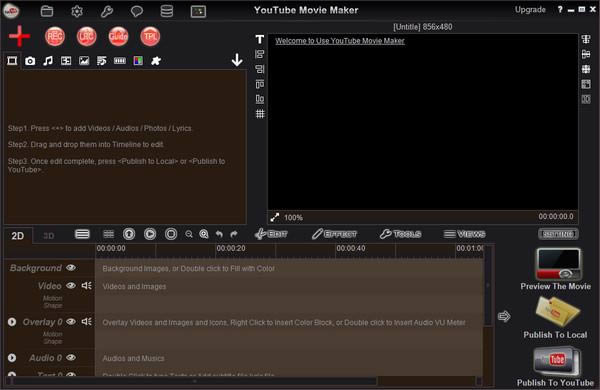Click the bottom icon on preview's right edge
Screen dimensions: 600x390
[x=586, y=100]
